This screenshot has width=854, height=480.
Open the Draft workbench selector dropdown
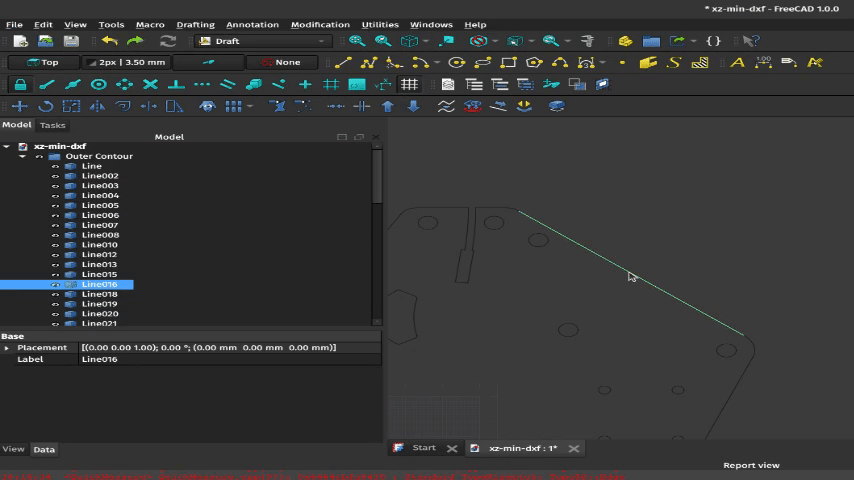(263, 41)
